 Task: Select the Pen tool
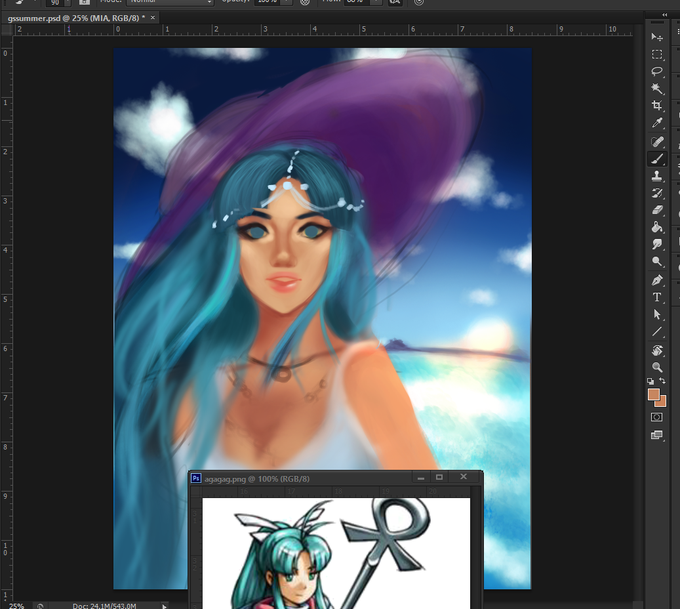657,280
